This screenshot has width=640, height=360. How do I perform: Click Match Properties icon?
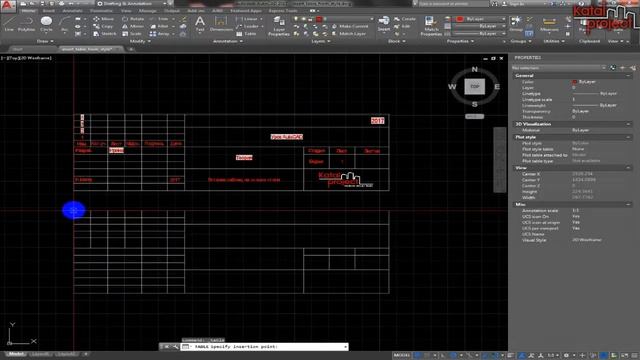click(x=431, y=25)
